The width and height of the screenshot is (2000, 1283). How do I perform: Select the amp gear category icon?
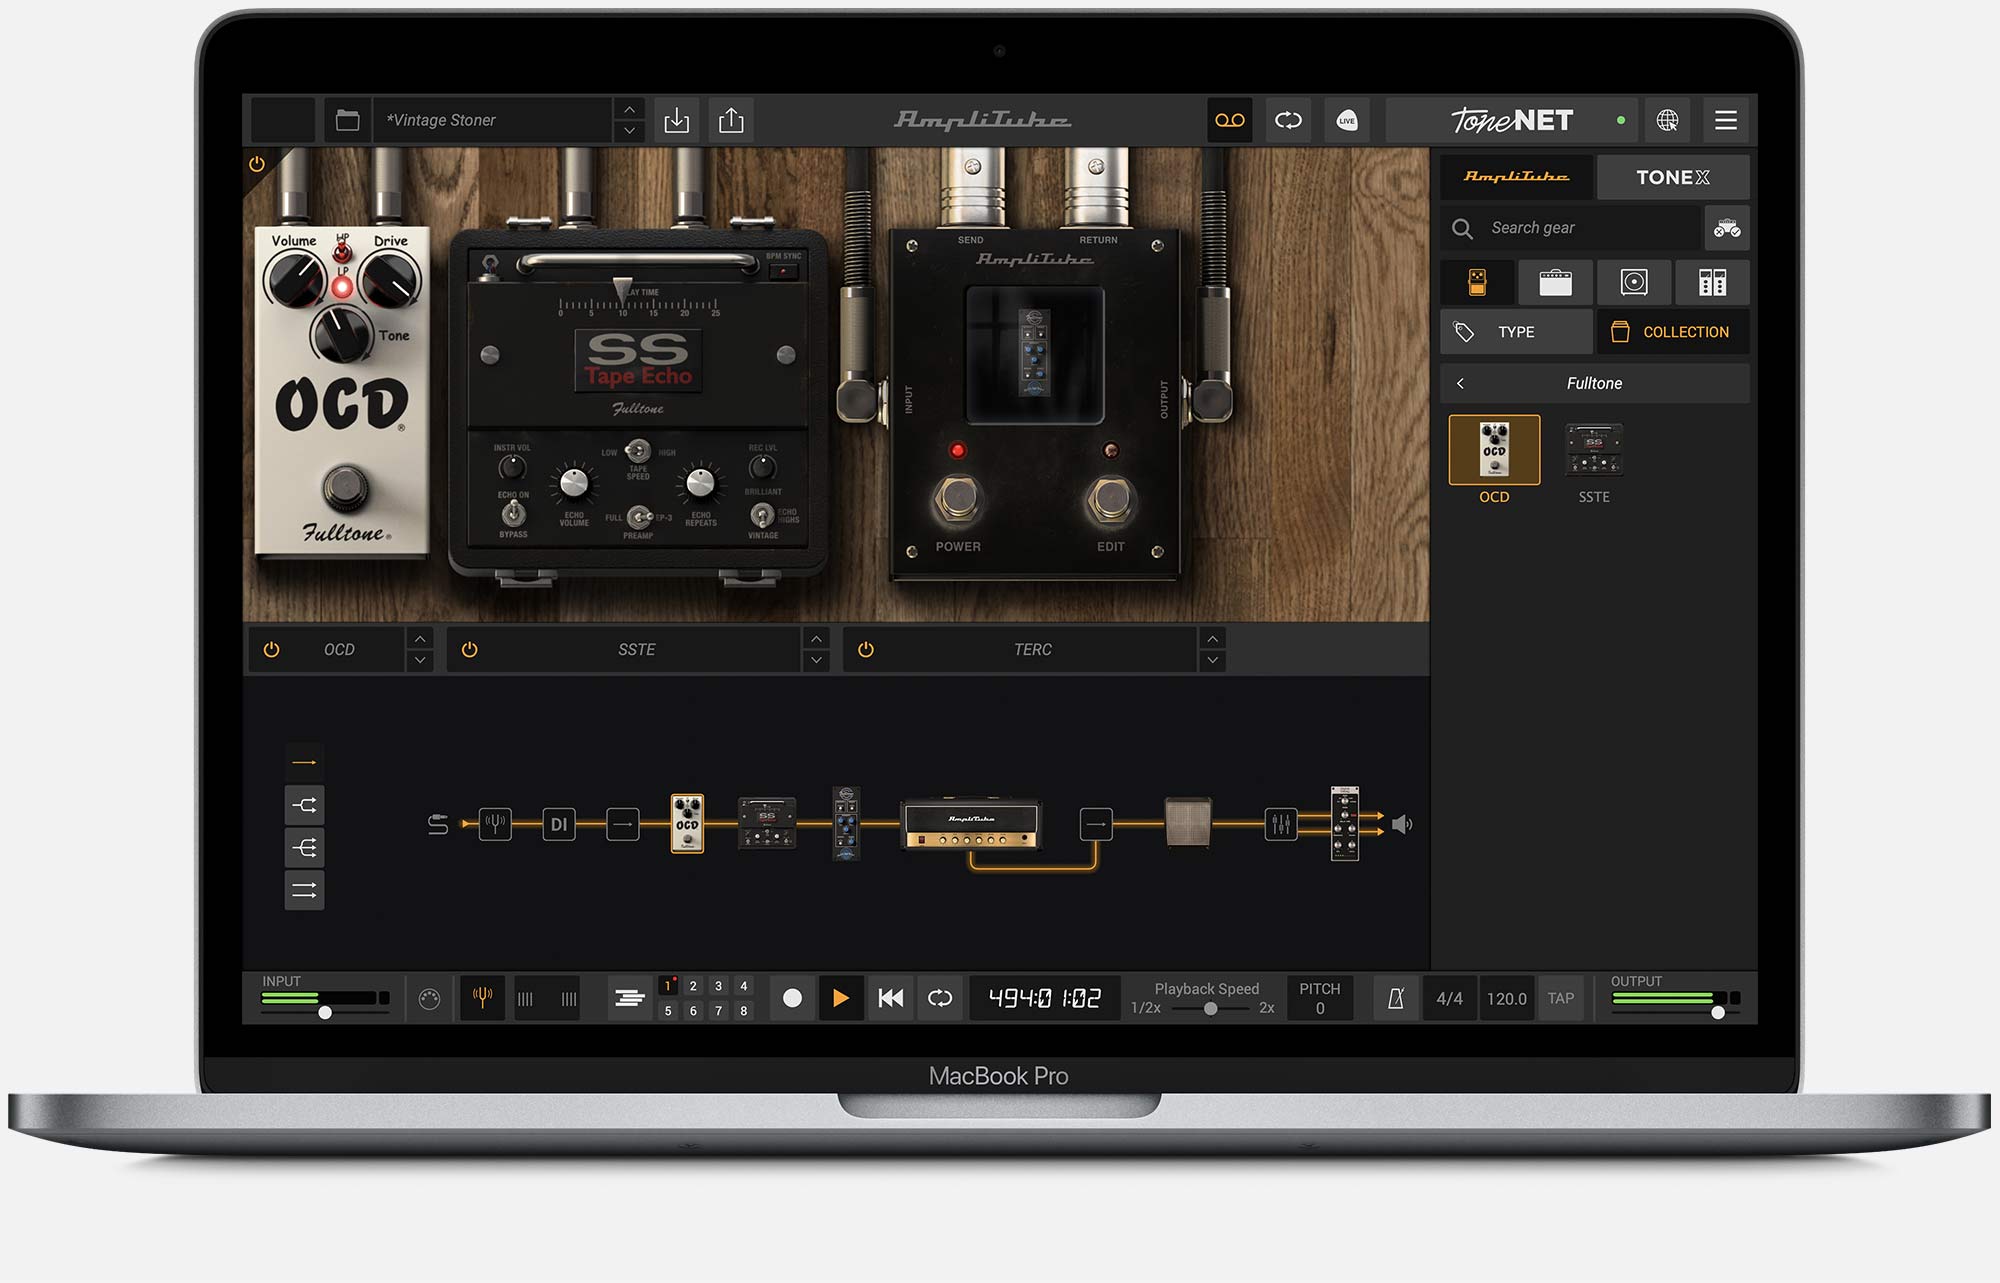tap(1555, 282)
